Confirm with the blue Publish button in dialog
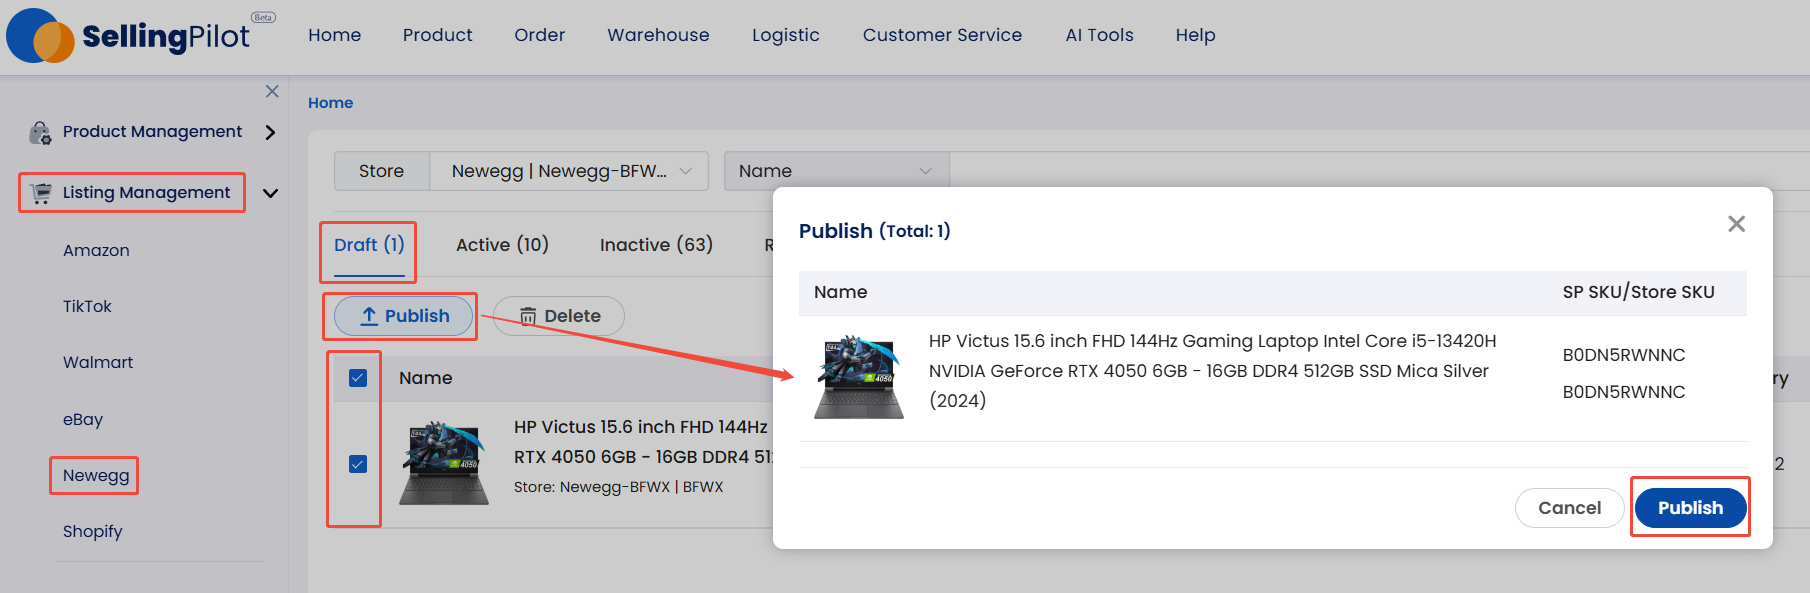The image size is (1810, 593). coord(1691,508)
